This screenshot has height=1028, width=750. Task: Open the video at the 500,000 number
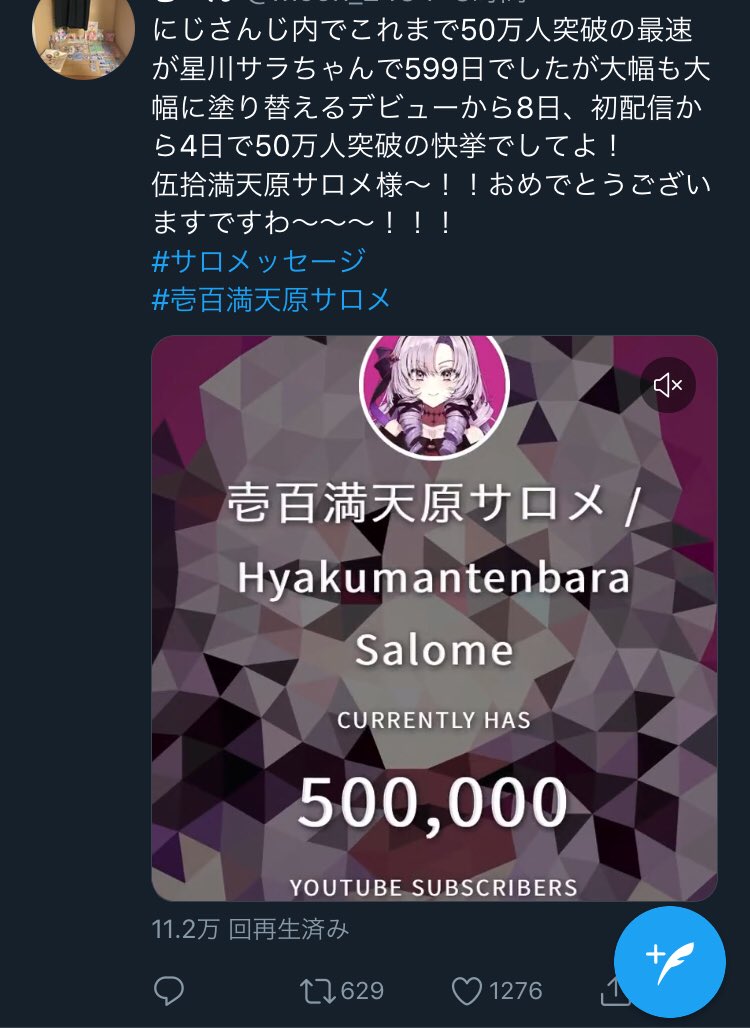[433, 802]
